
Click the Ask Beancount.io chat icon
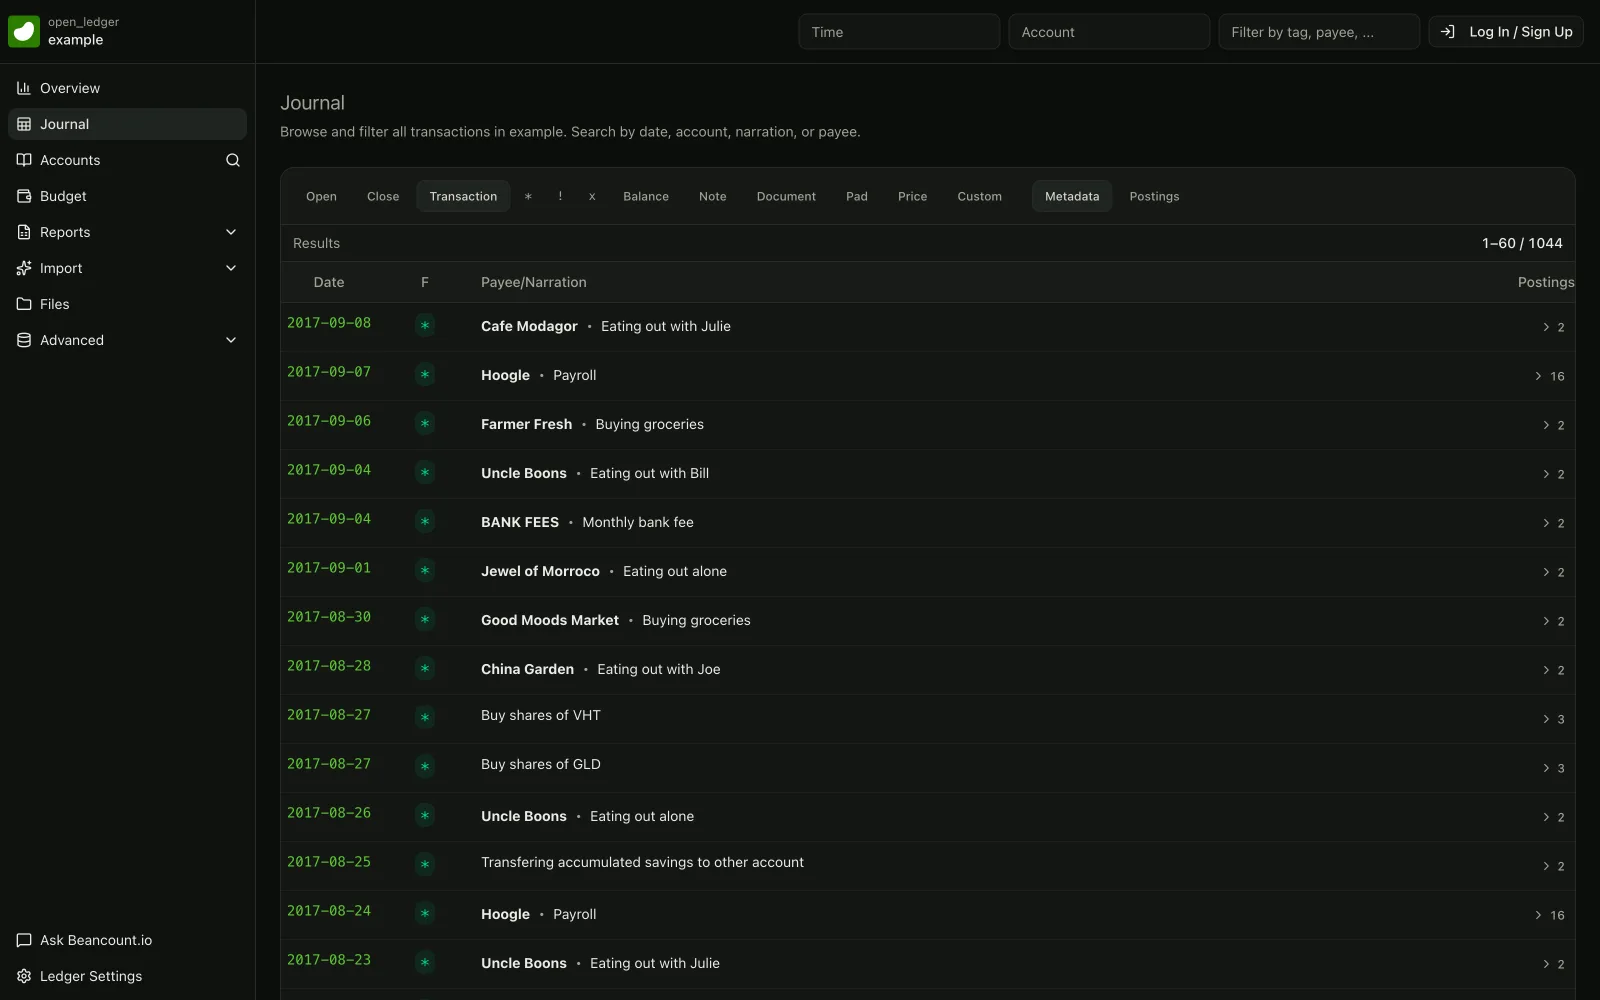24,940
